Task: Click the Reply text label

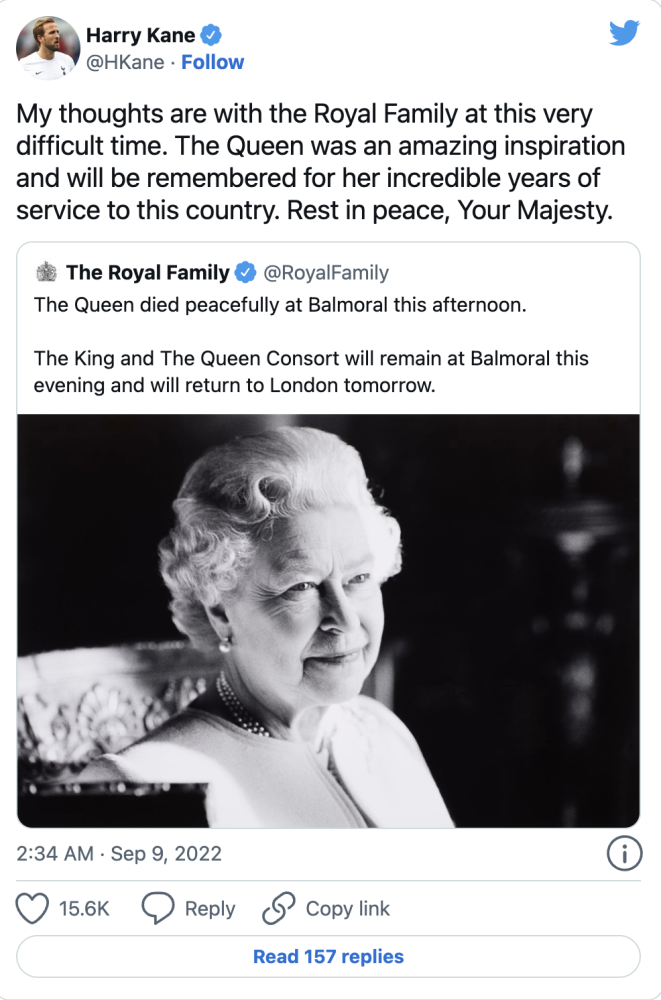Action: tap(210, 909)
